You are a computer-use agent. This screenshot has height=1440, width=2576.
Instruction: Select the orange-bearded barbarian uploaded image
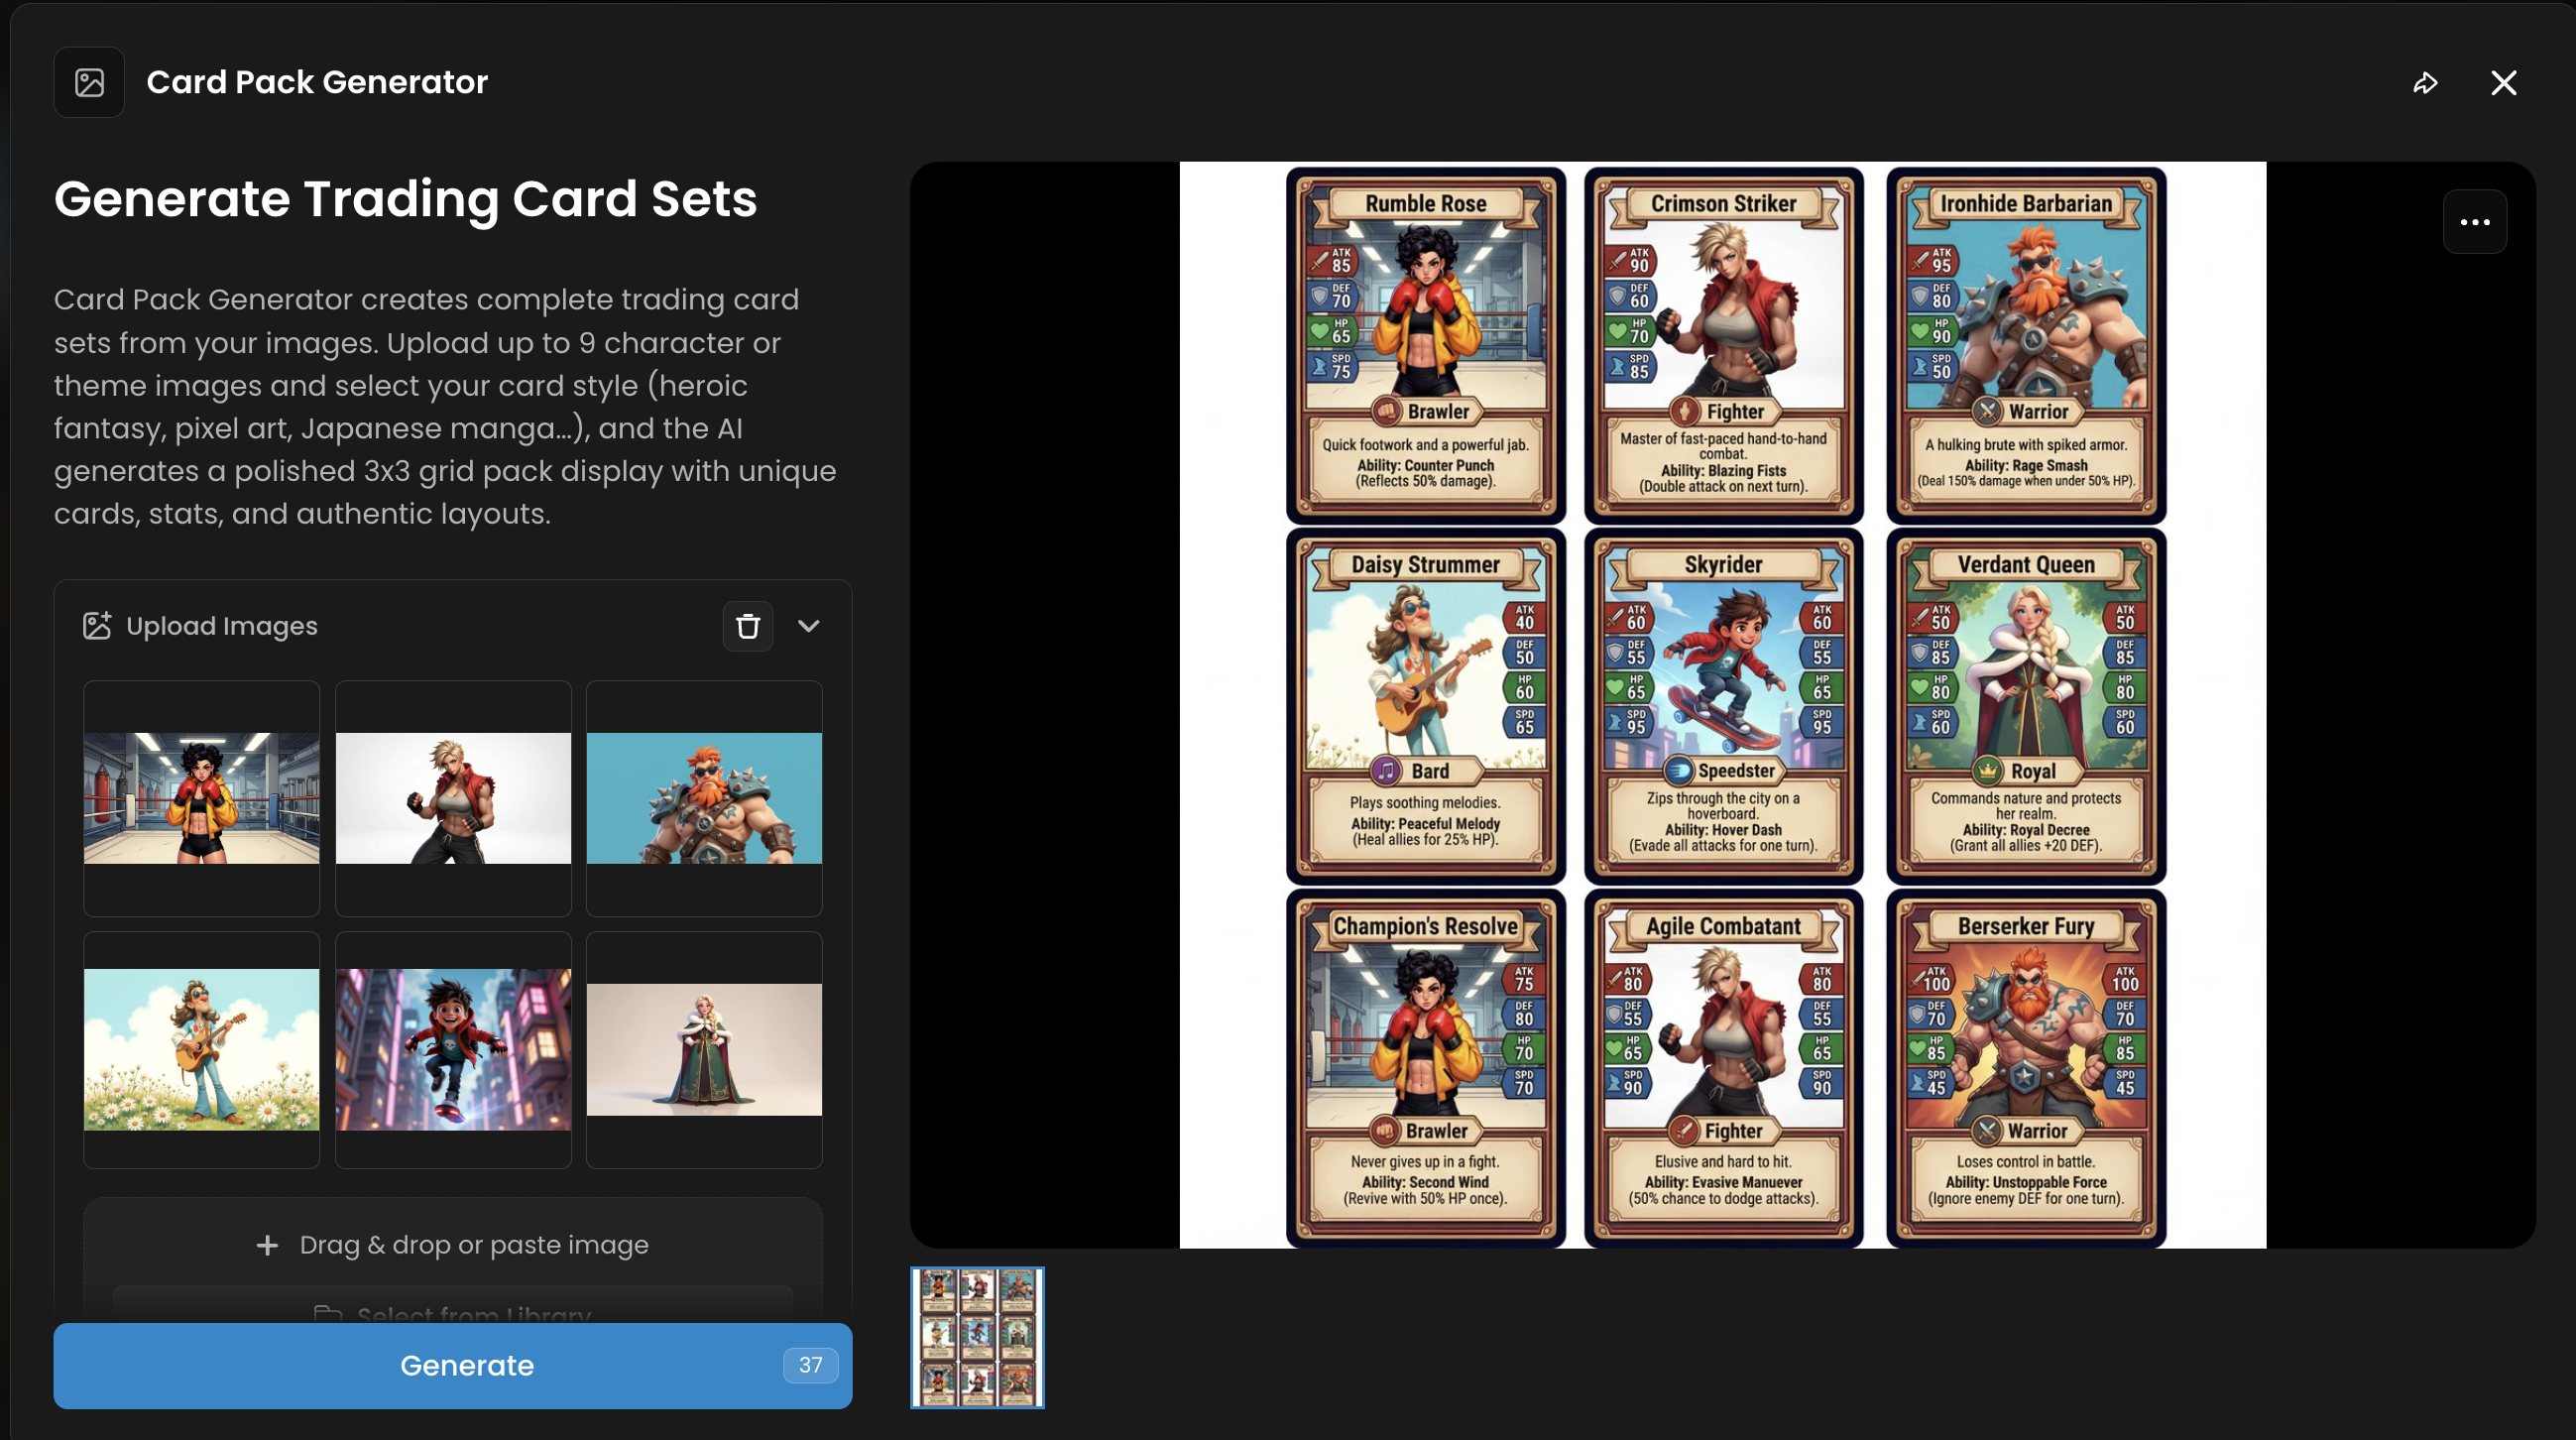click(704, 799)
